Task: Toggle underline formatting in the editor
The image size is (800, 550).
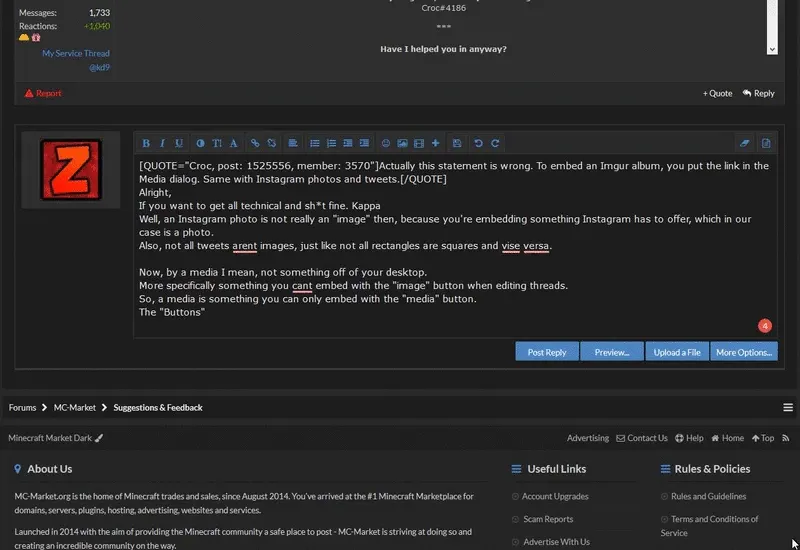Action: 179,143
